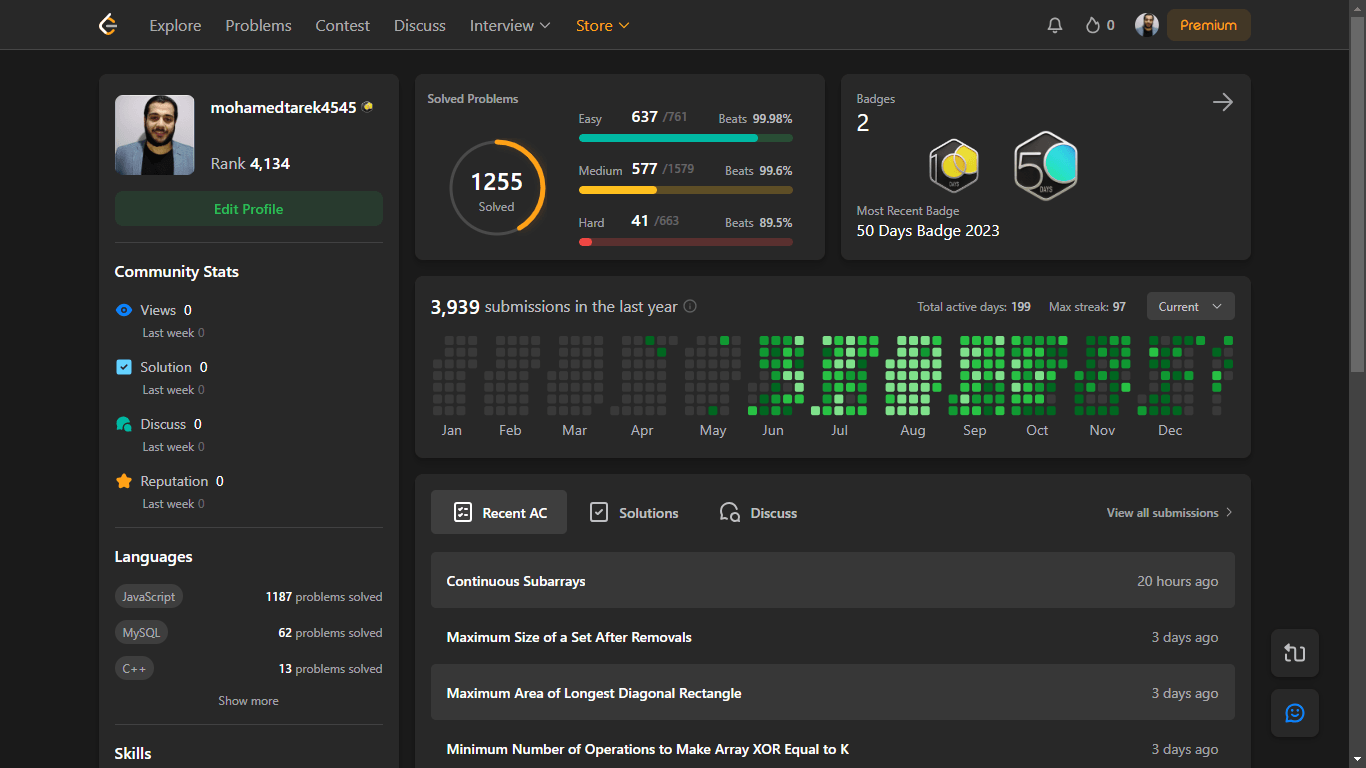The width and height of the screenshot is (1366, 768).
Task: Click the C++ language tag
Action: tap(134, 669)
